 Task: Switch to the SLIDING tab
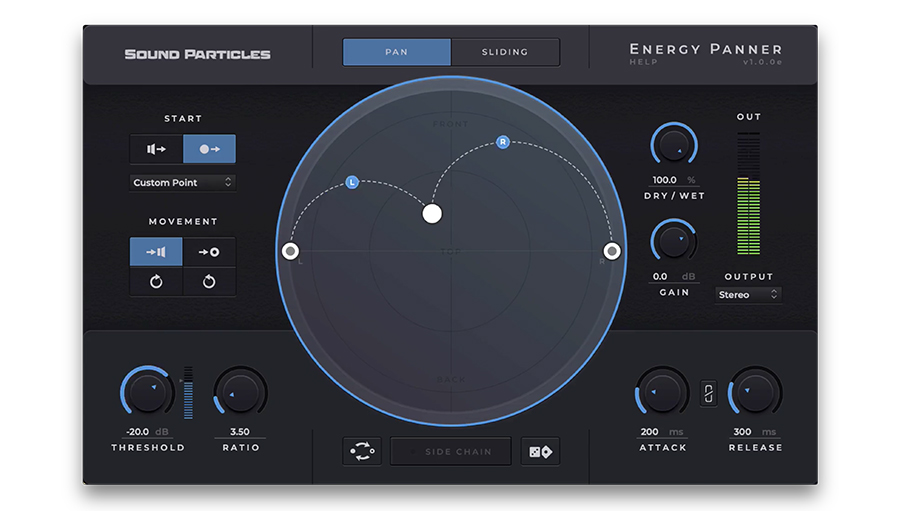(x=505, y=52)
